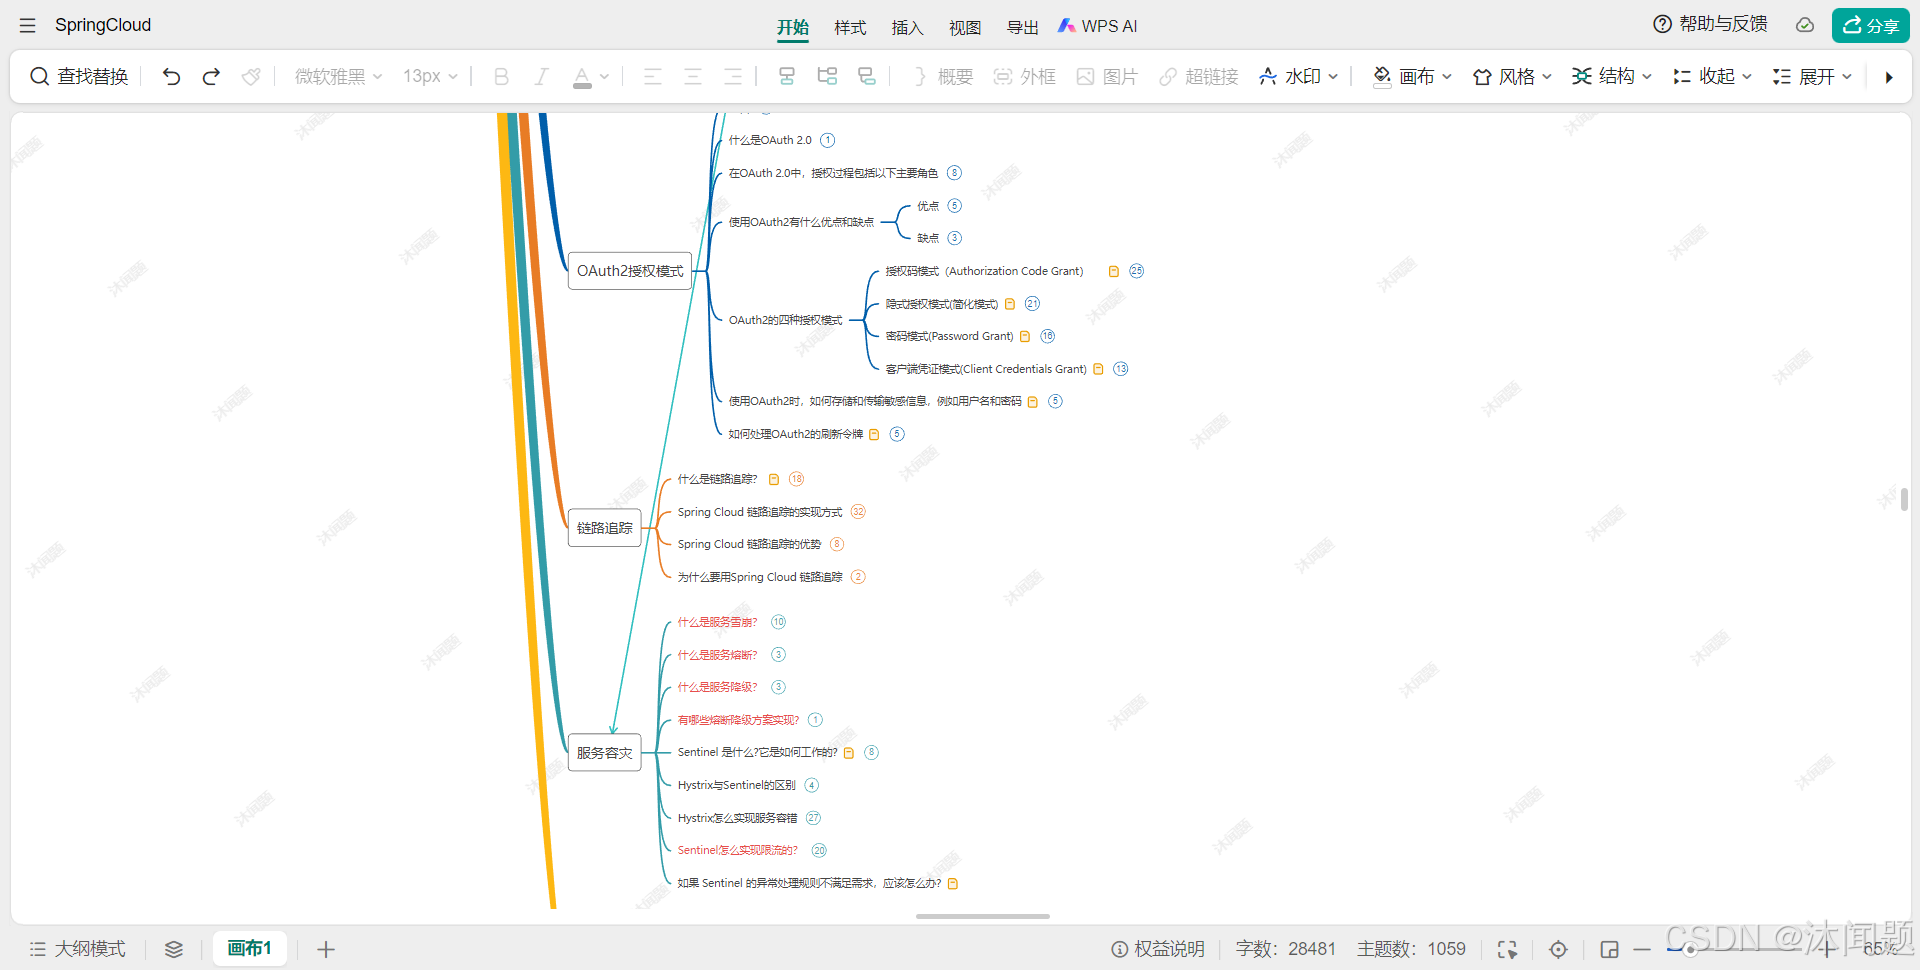Open the hamburger main menu

coord(27,26)
